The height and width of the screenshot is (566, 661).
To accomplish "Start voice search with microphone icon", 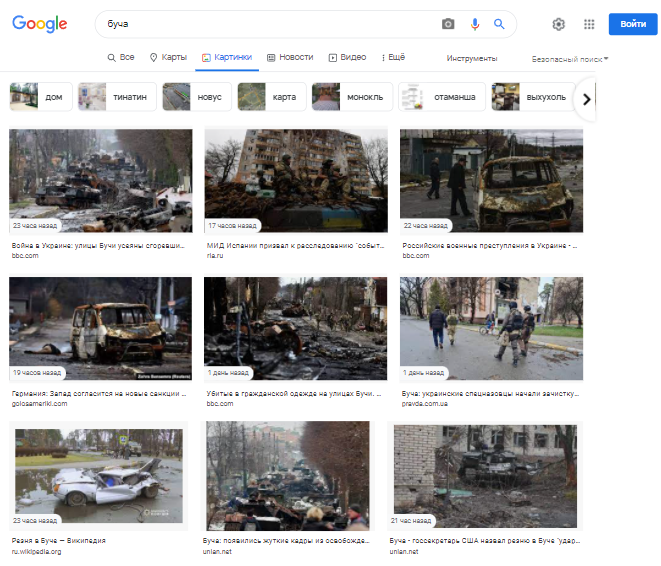I will 475,24.
